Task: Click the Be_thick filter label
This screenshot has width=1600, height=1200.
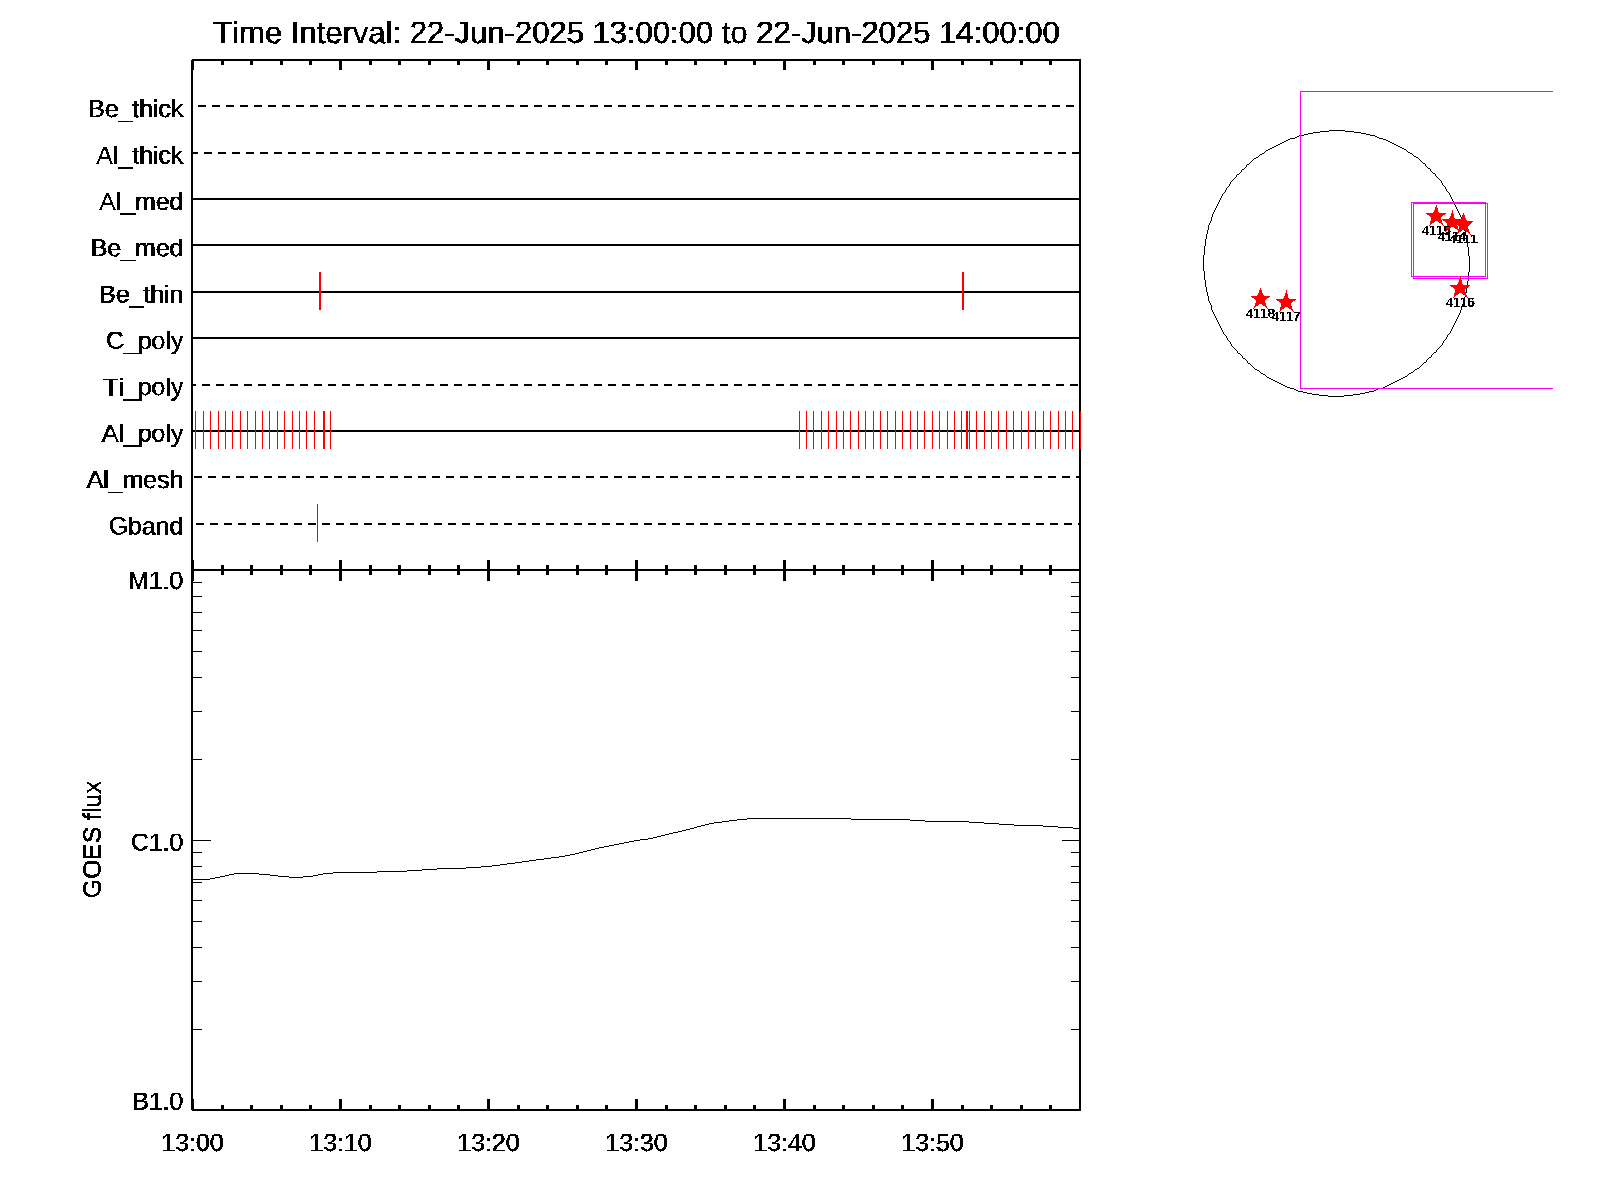Action: pos(136,109)
